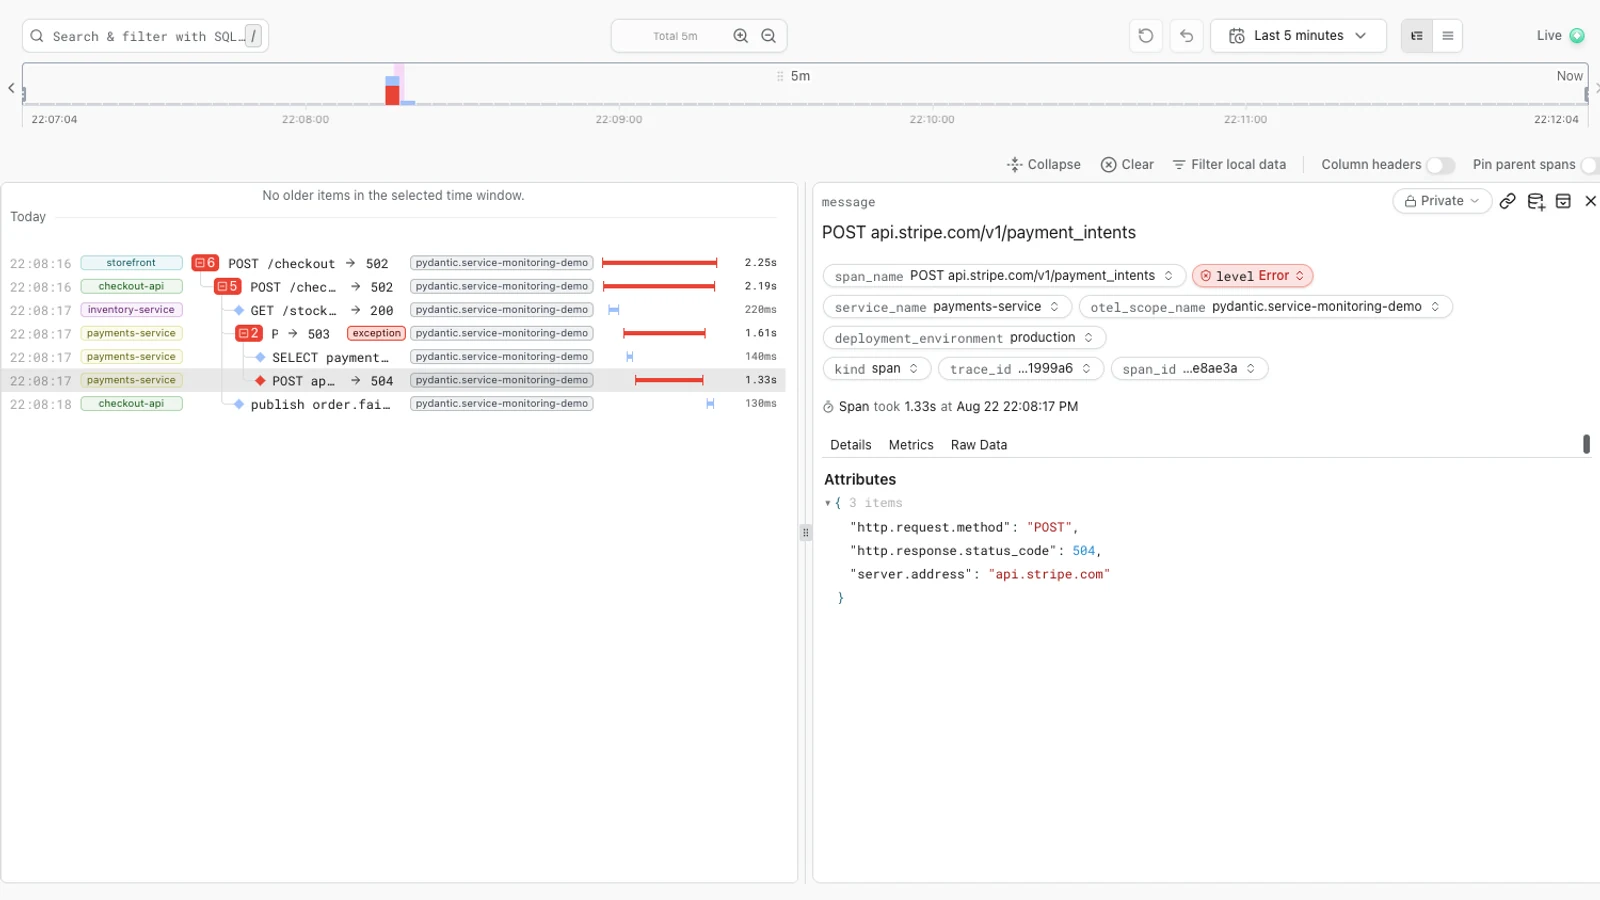Switch to flat list view icon
This screenshot has height=900, width=1600.
(x=1448, y=36)
